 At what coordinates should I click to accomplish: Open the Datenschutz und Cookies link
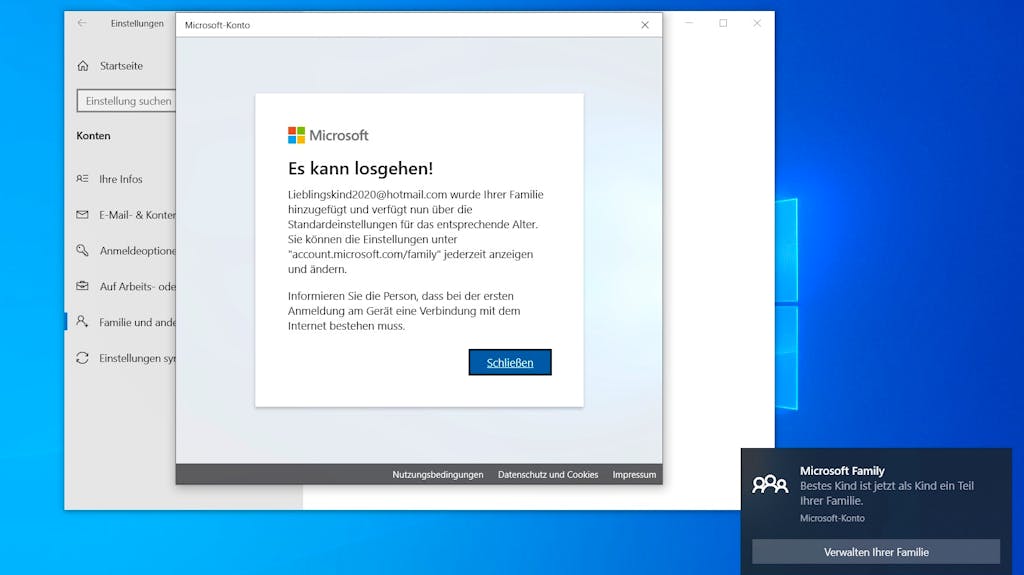[548, 474]
